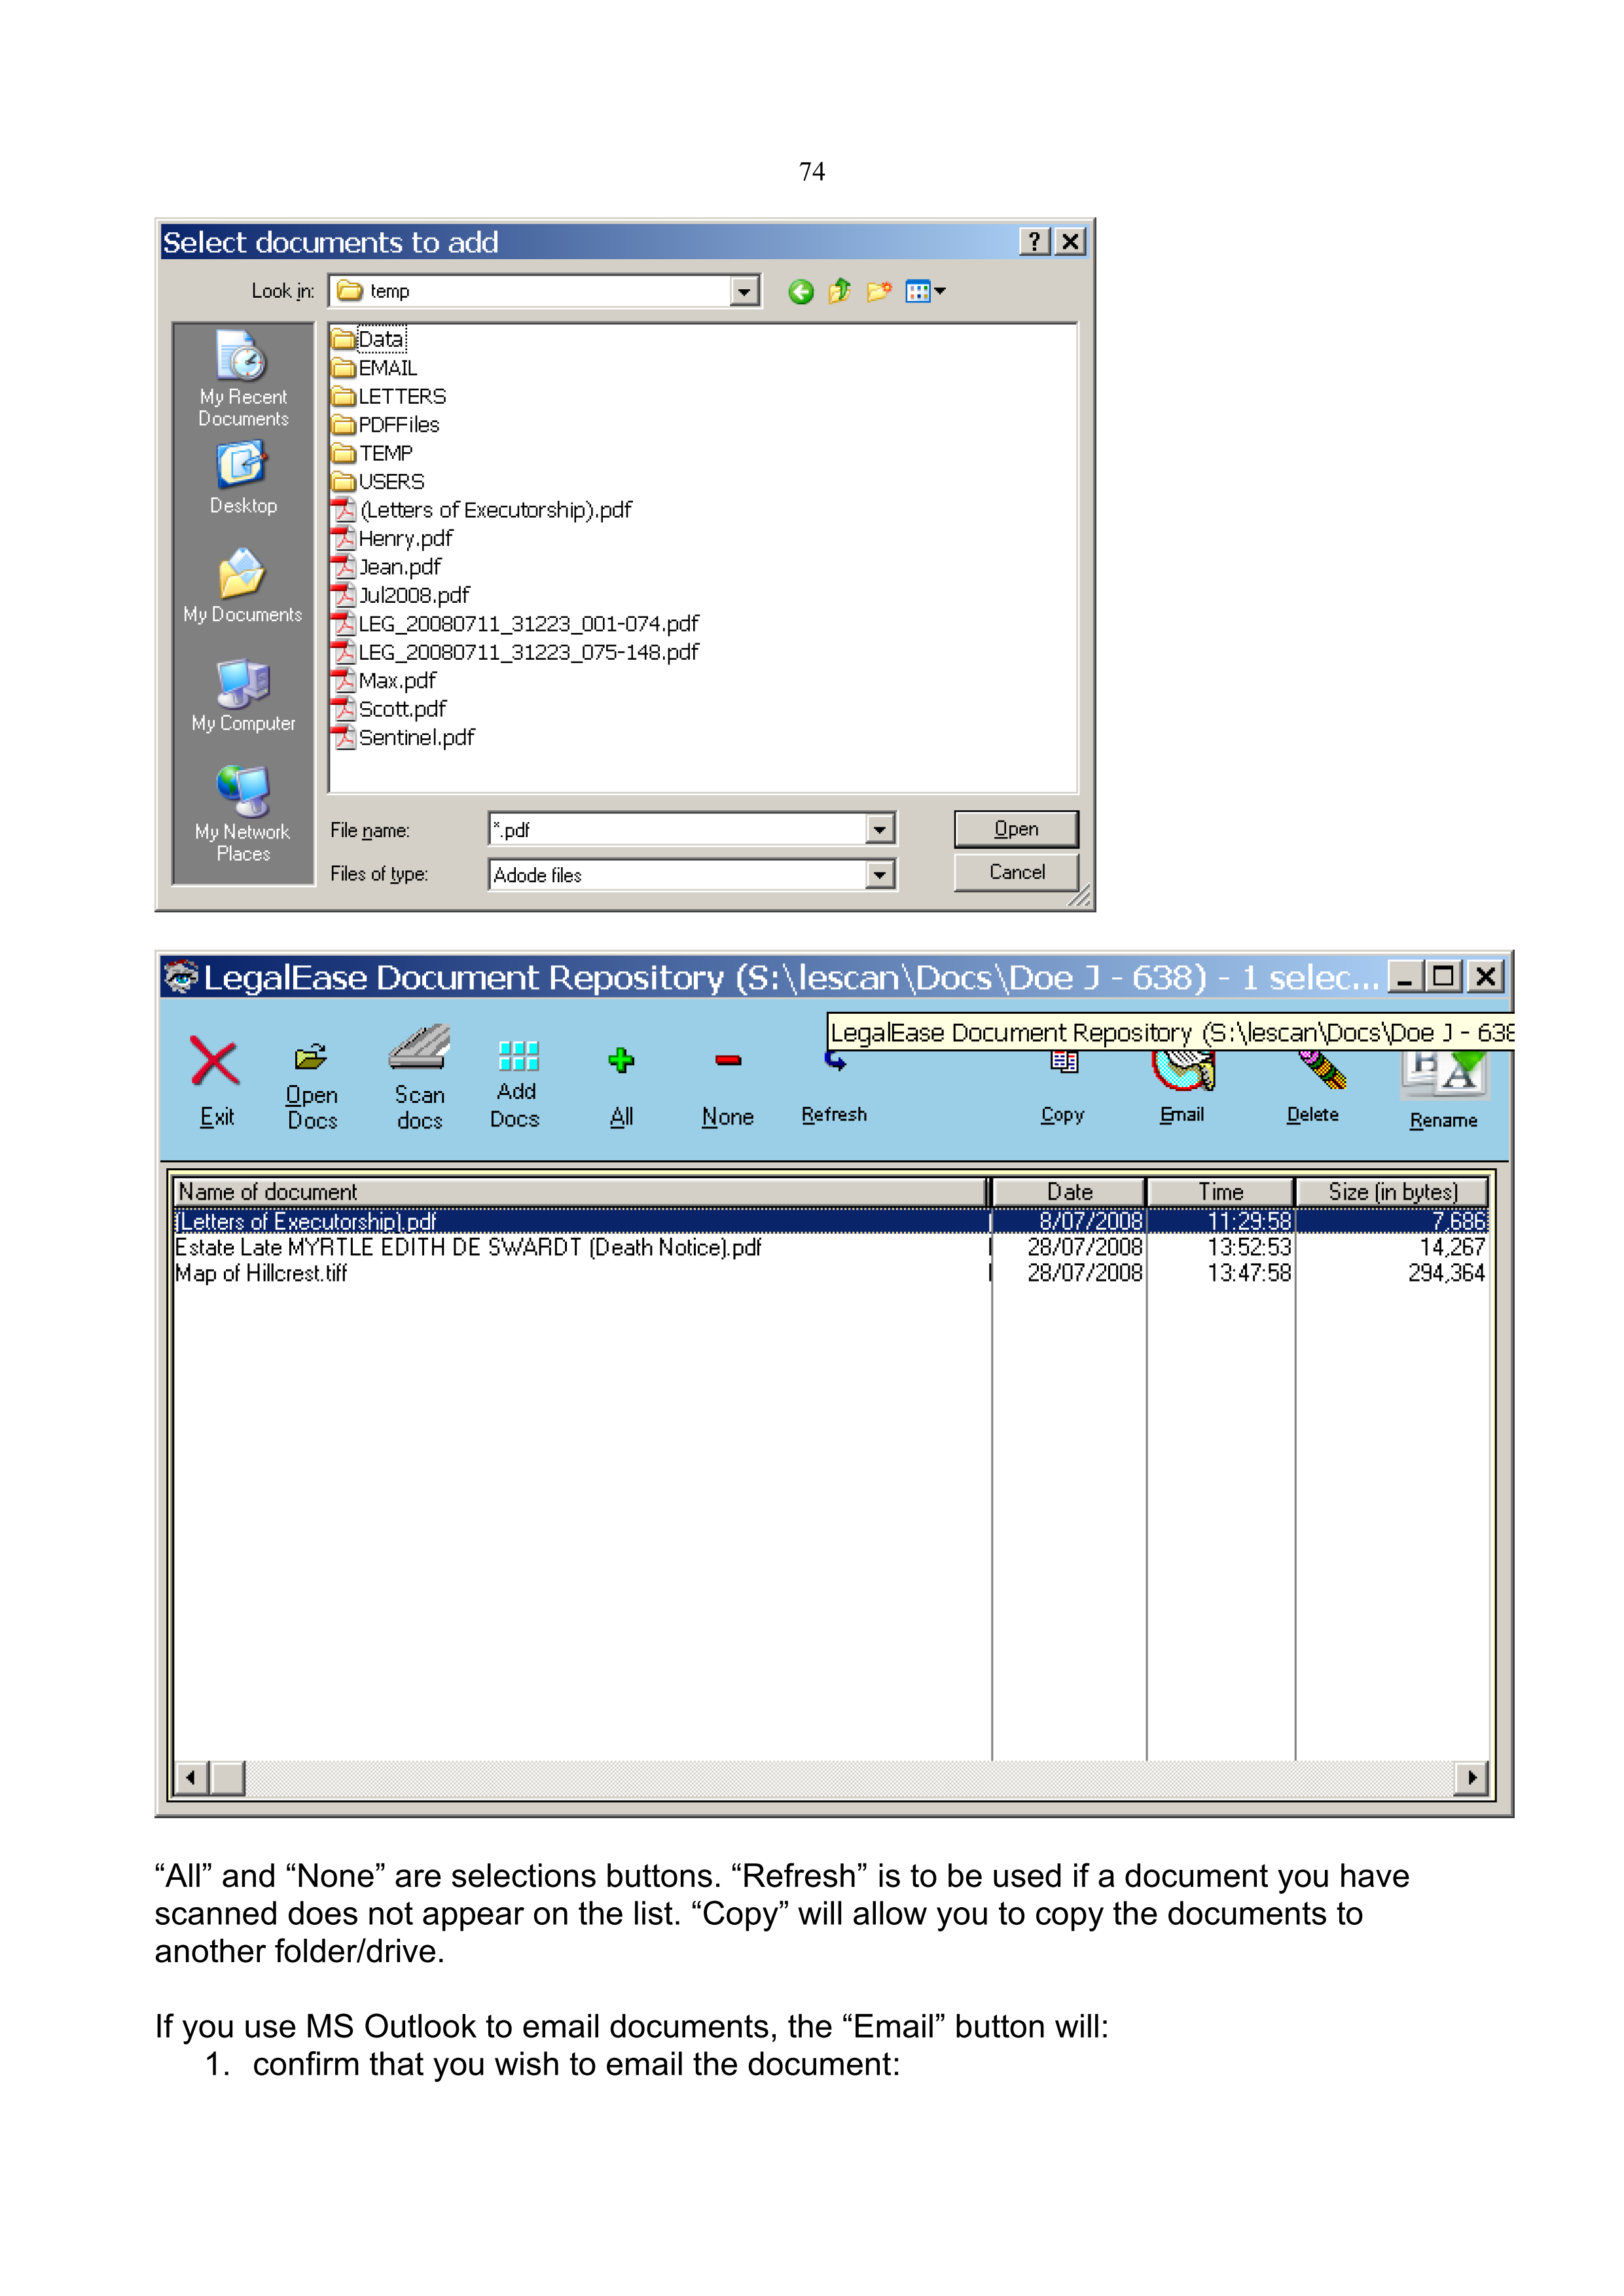The image size is (1624, 2296).
Task: Open the View menu icon in dialog
Action: pyautogui.click(x=925, y=291)
